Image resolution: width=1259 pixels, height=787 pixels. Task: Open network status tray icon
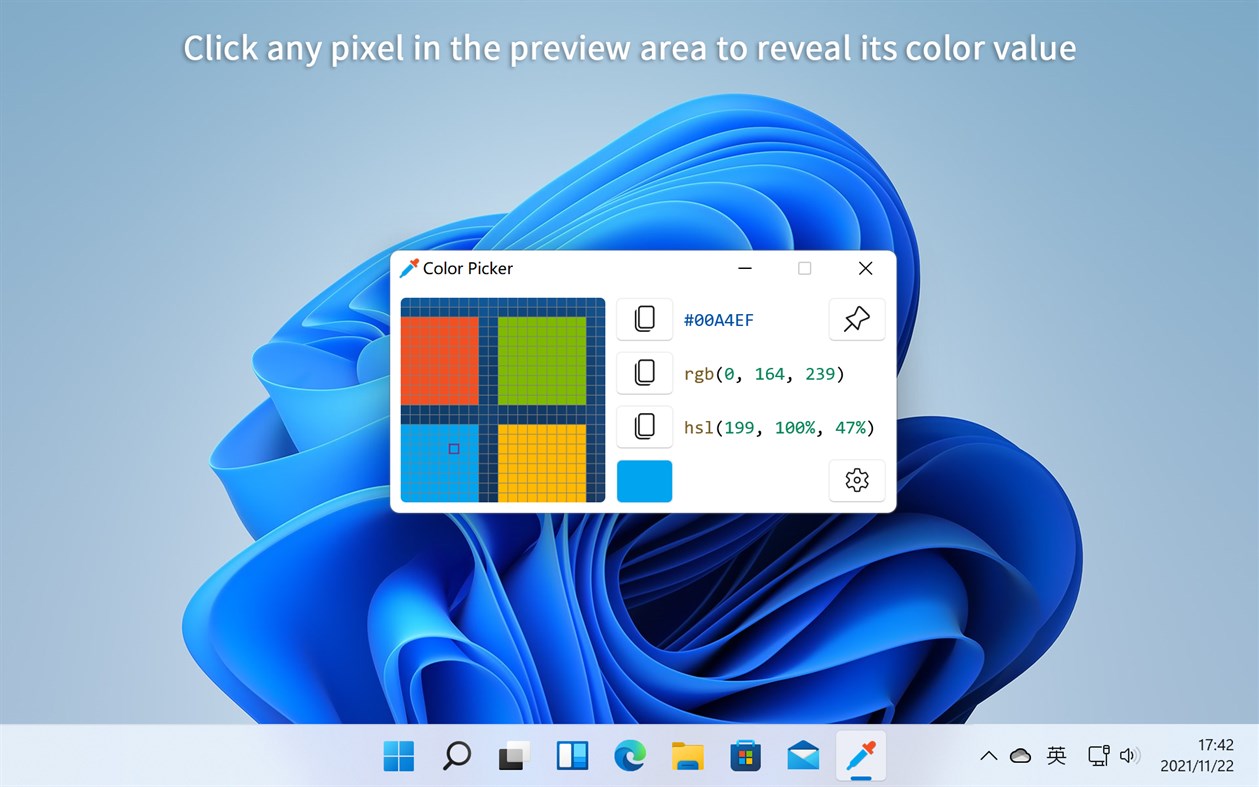1099,756
